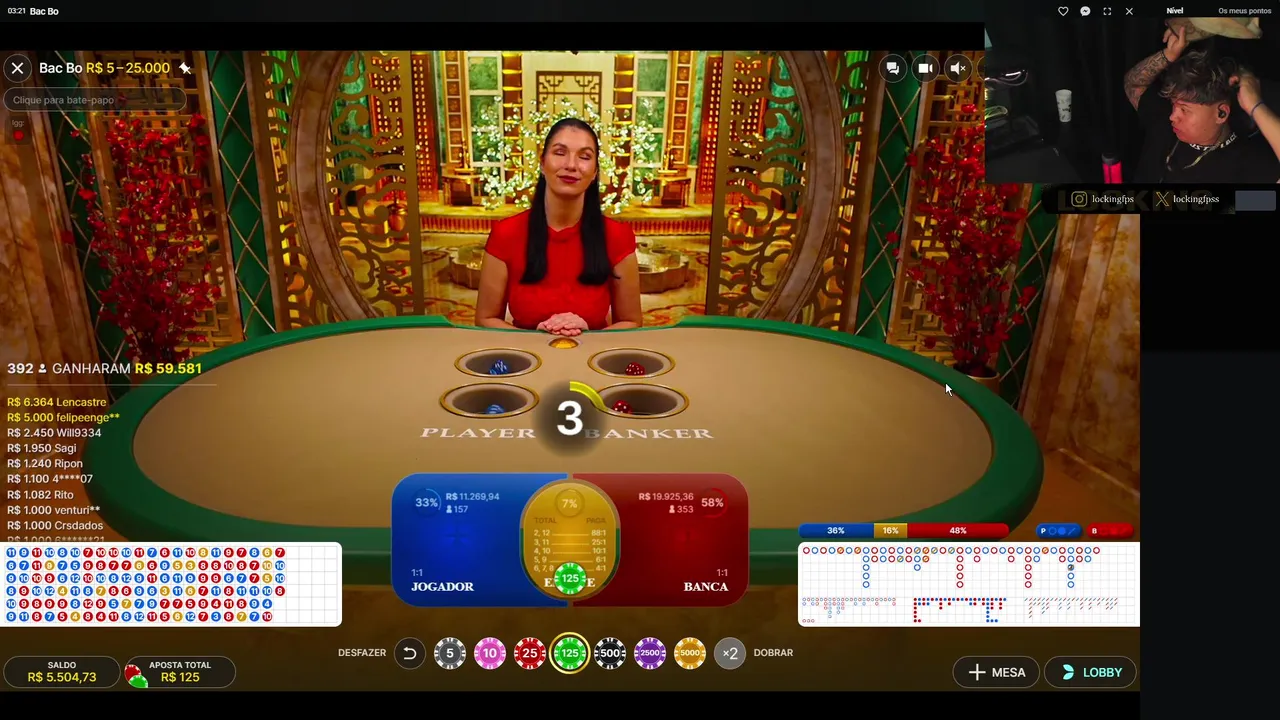
Task: Click winner entry R$ 5.000 felipeenge**
Action: (x=63, y=418)
